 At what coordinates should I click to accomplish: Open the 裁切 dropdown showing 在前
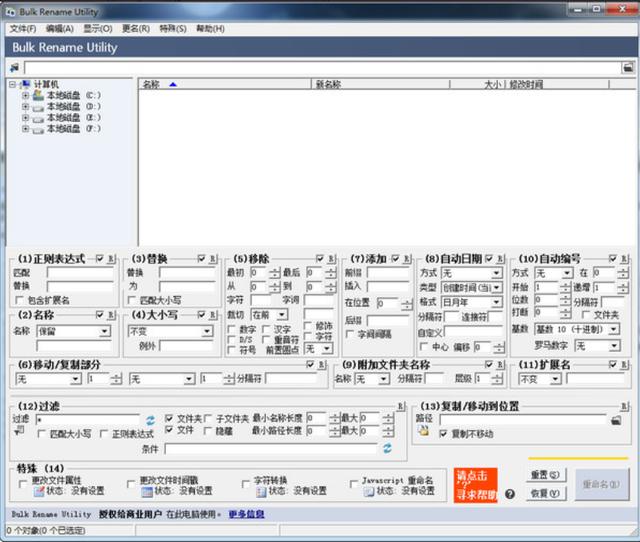pyautogui.click(x=269, y=315)
